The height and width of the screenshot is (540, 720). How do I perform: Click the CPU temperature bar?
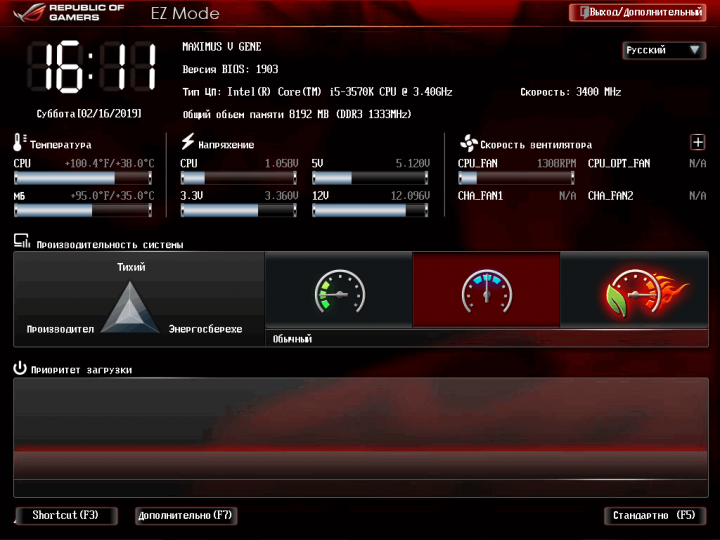click(83, 178)
